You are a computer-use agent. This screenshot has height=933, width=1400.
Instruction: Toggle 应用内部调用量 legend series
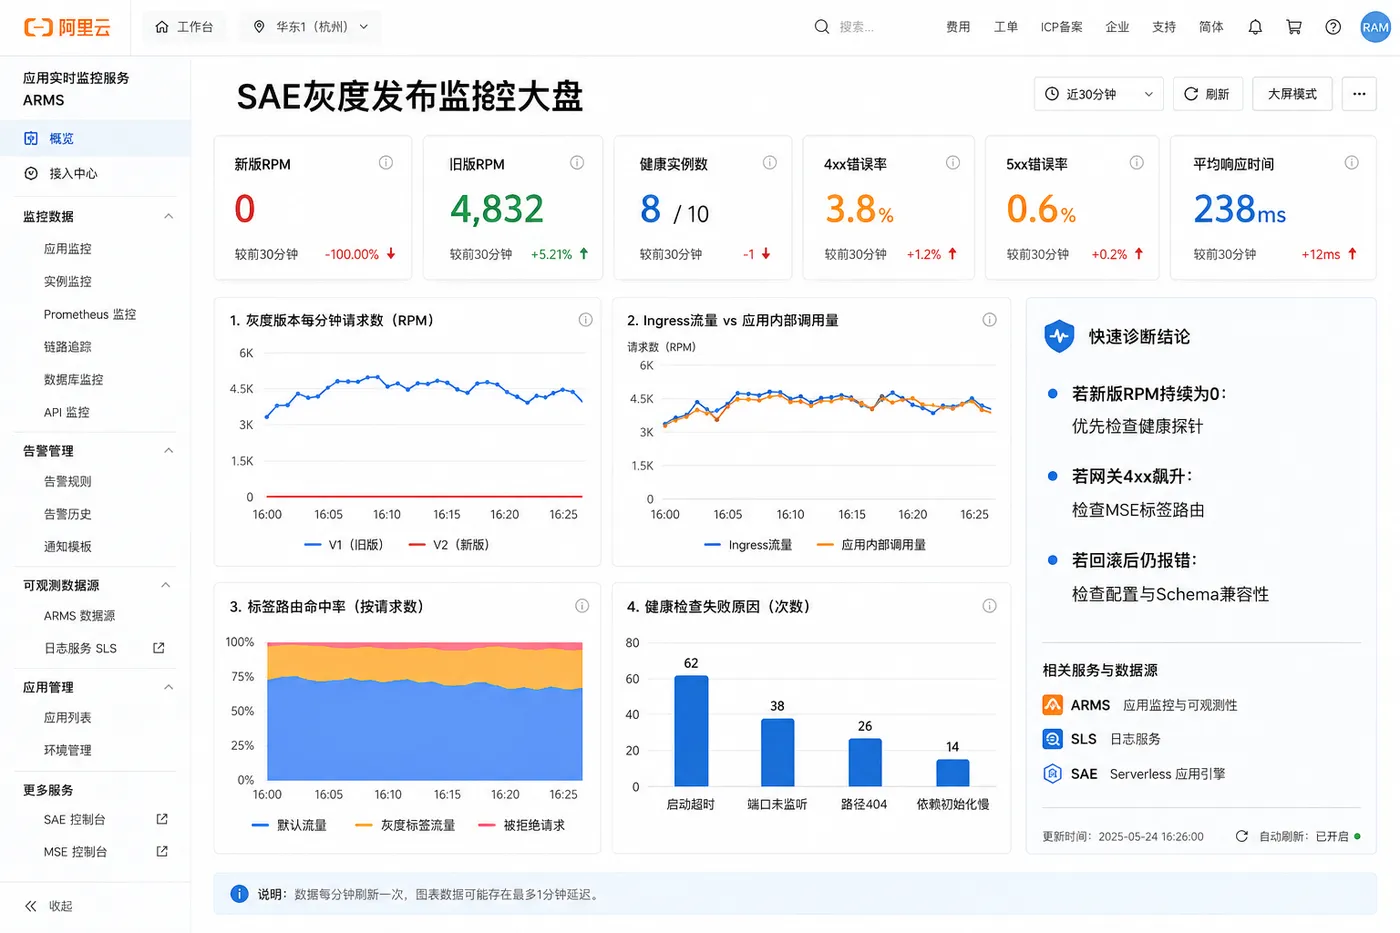871,545
